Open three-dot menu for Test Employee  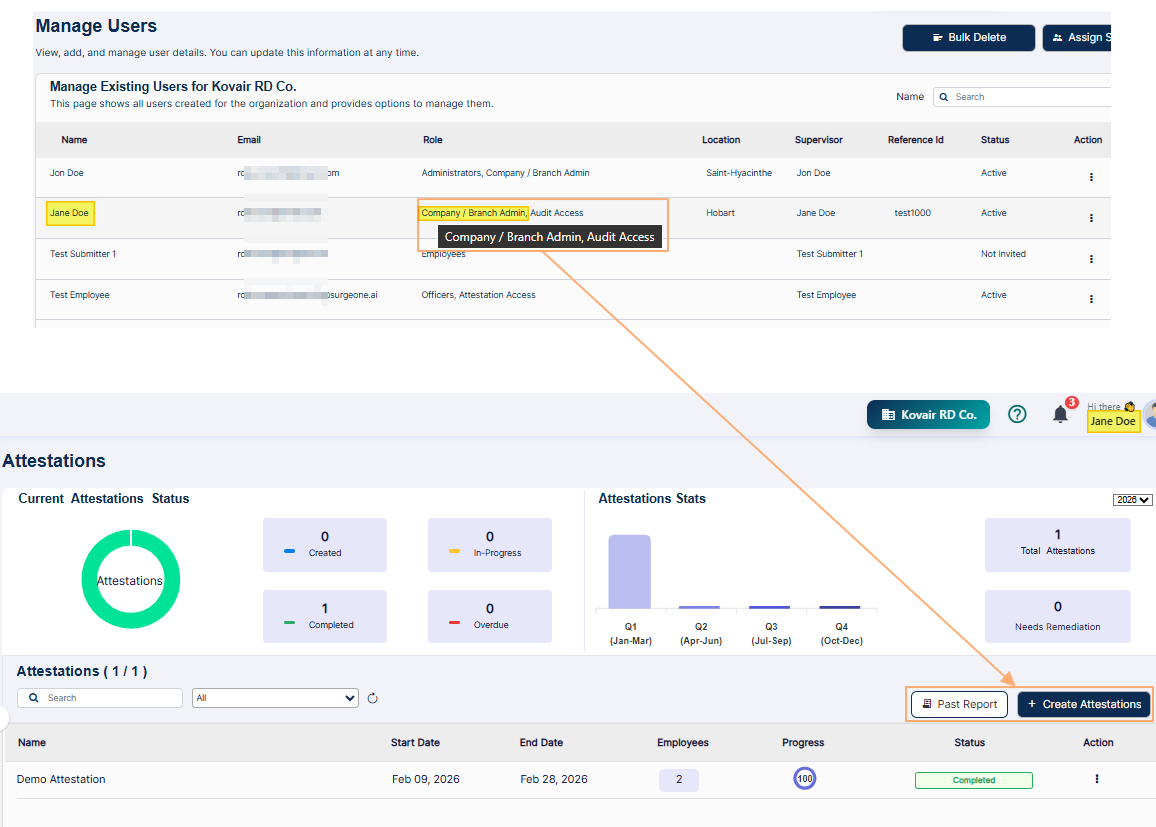[1091, 299]
